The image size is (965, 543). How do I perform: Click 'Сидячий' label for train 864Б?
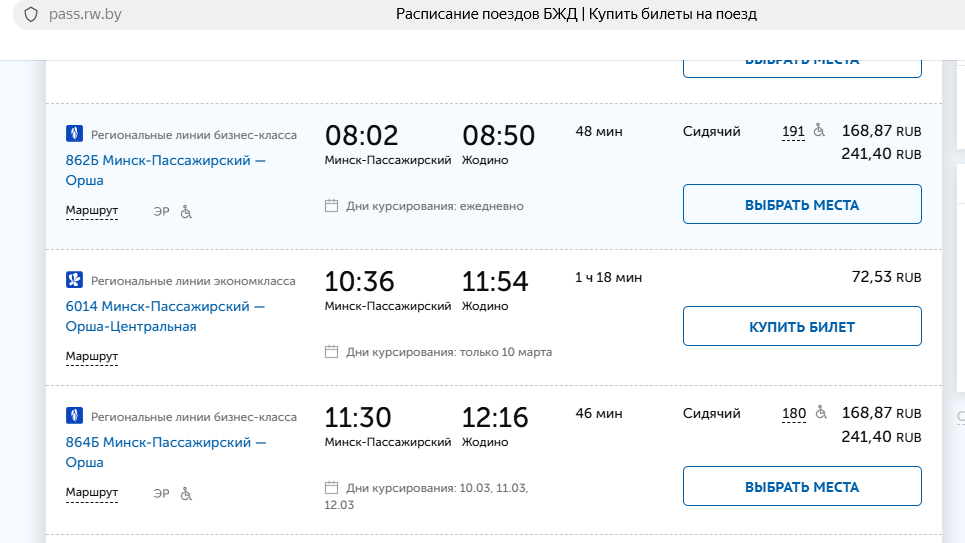pyautogui.click(x=711, y=413)
